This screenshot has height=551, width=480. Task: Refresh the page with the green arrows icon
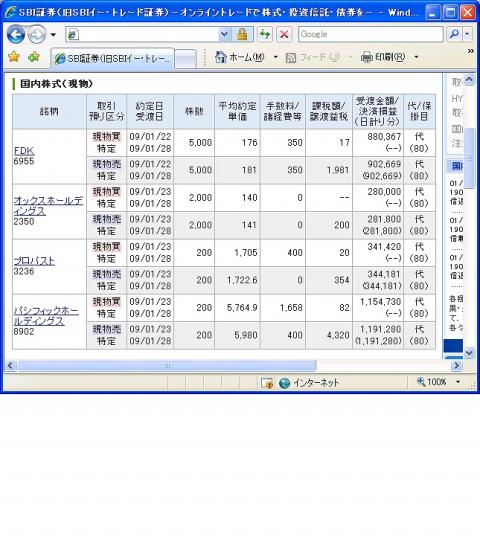[265, 34]
